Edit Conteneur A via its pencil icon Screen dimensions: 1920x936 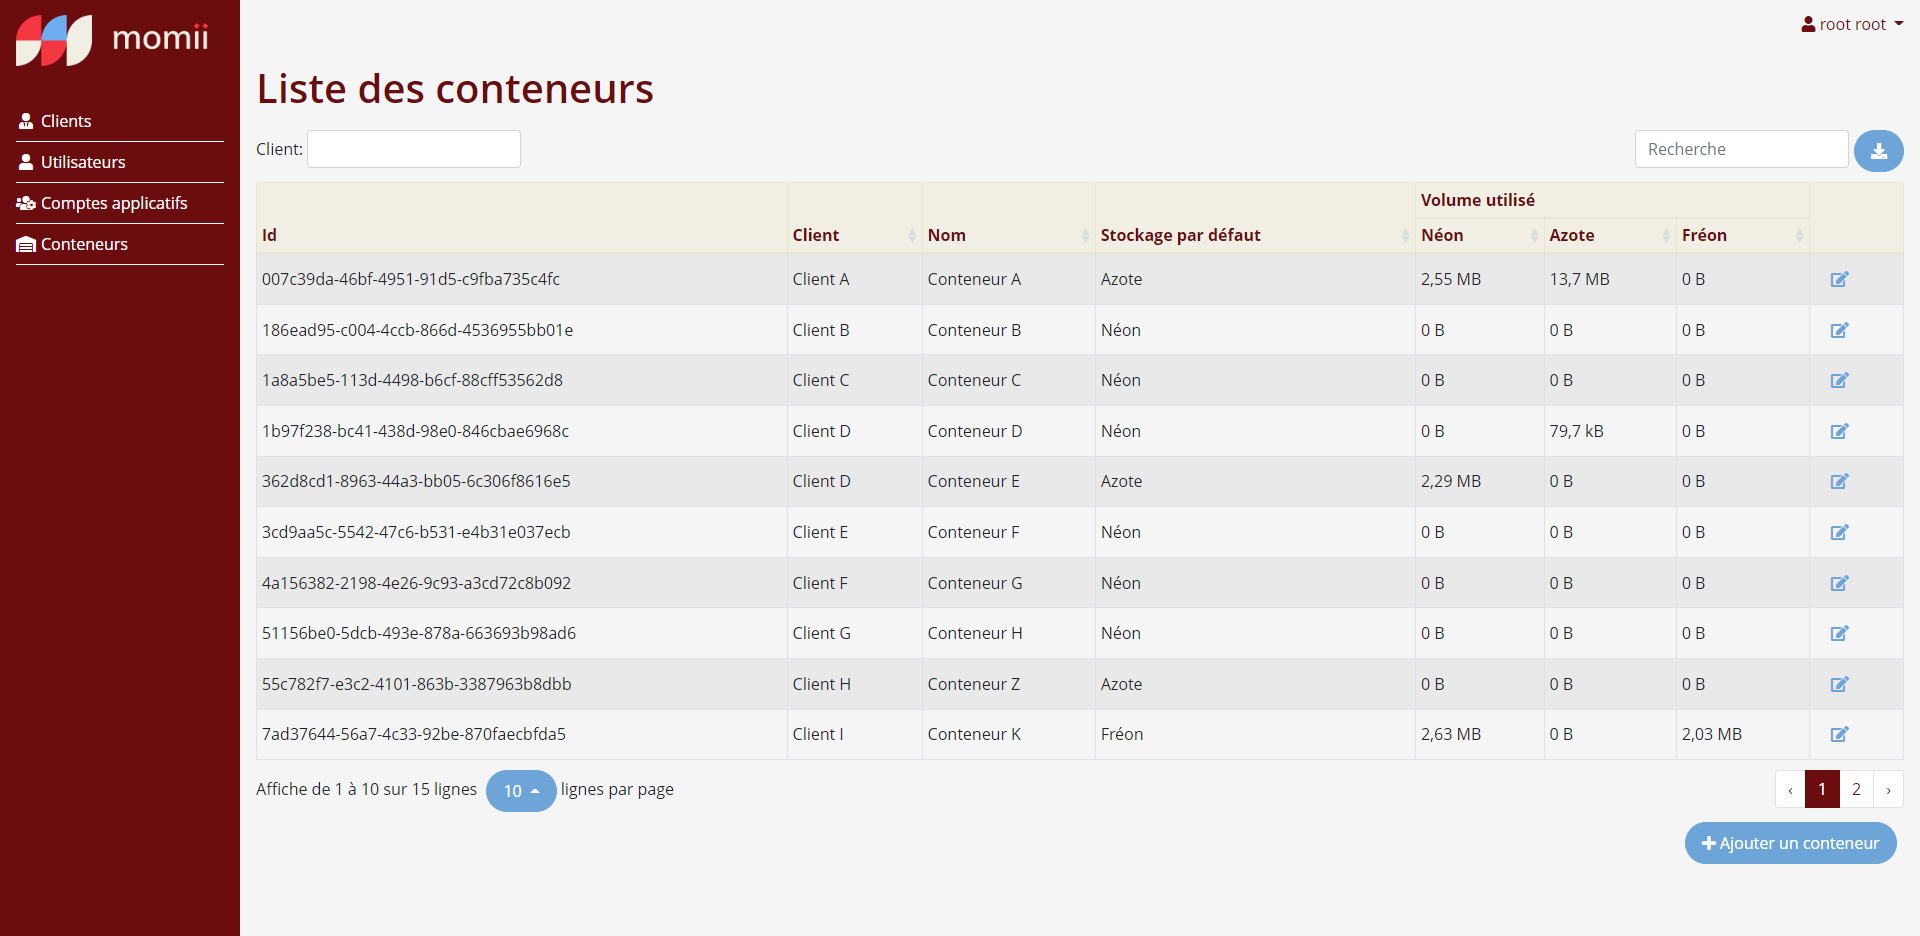coord(1839,279)
